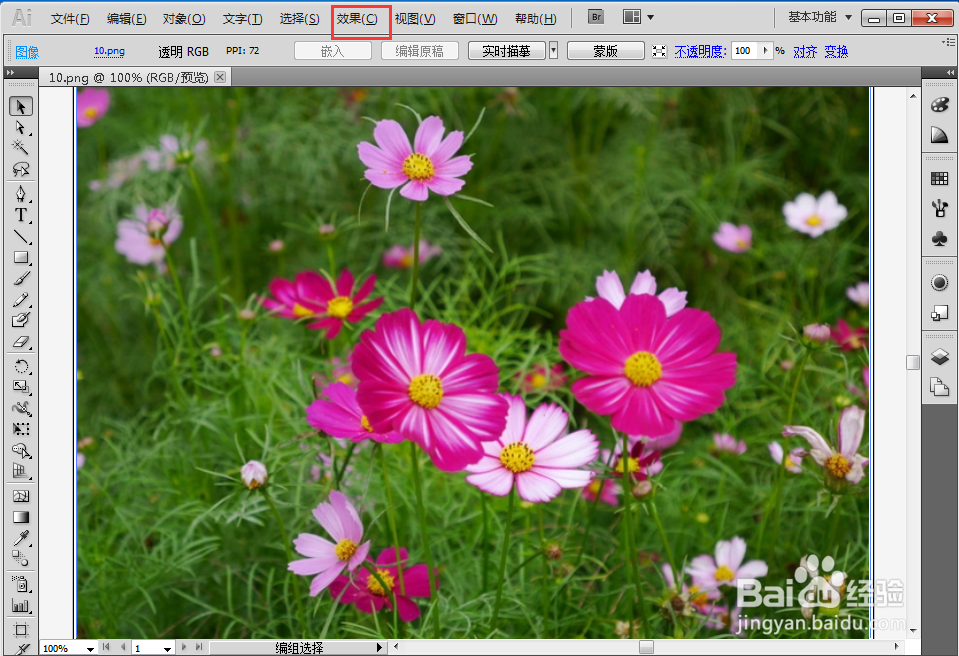Image resolution: width=959 pixels, height=656 pixels.
Task: Select the Pencil tool
Action: pyautogui.click(x=21, y=300)
